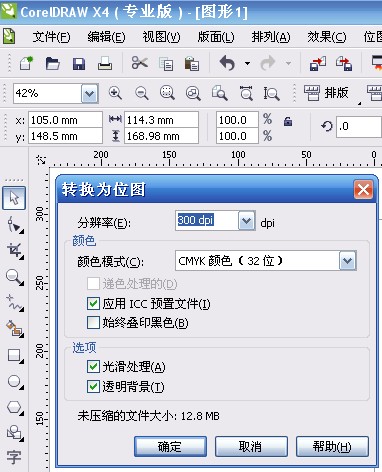Screen dimensions: 382x472
Task: Toggle the lock ratio padlock icon
Action: pyautogui.click(x=288, y=121)
